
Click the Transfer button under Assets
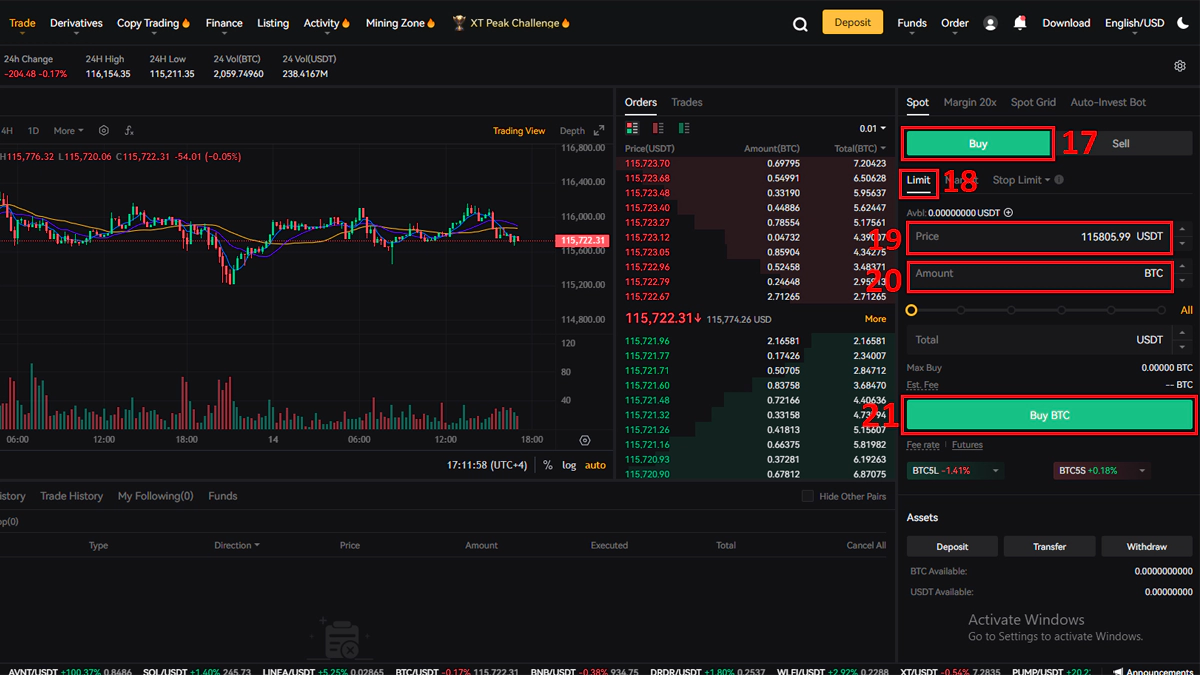click(1050, 547)
